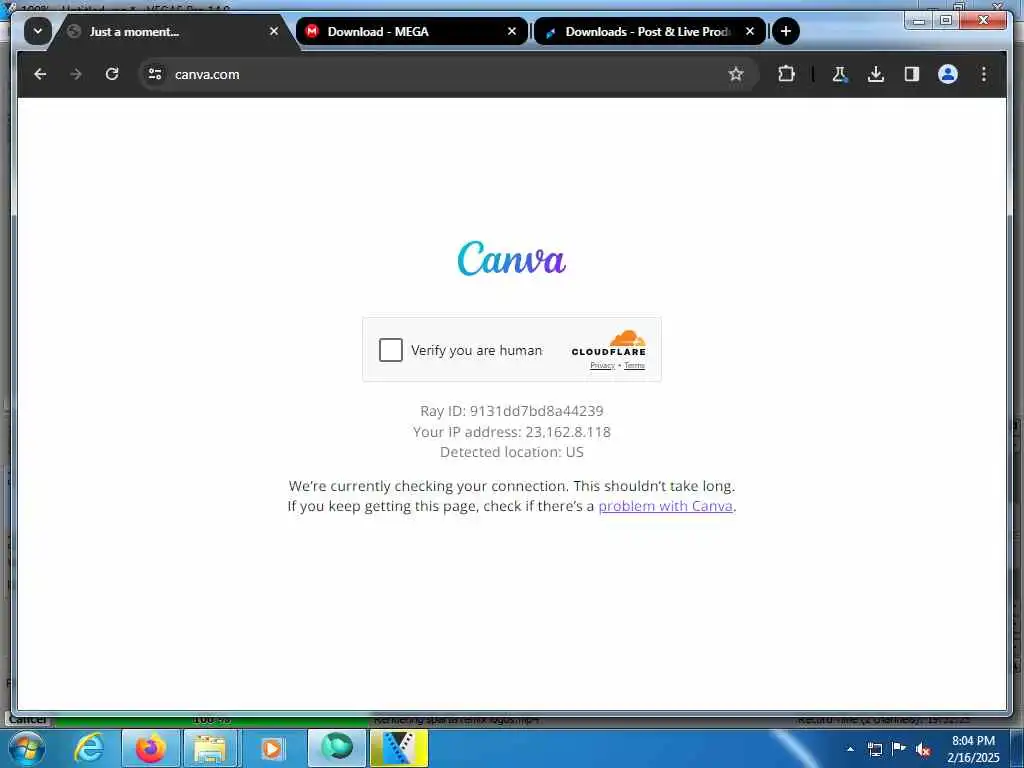Open the Windows Start menu

(x=25, y=748)
